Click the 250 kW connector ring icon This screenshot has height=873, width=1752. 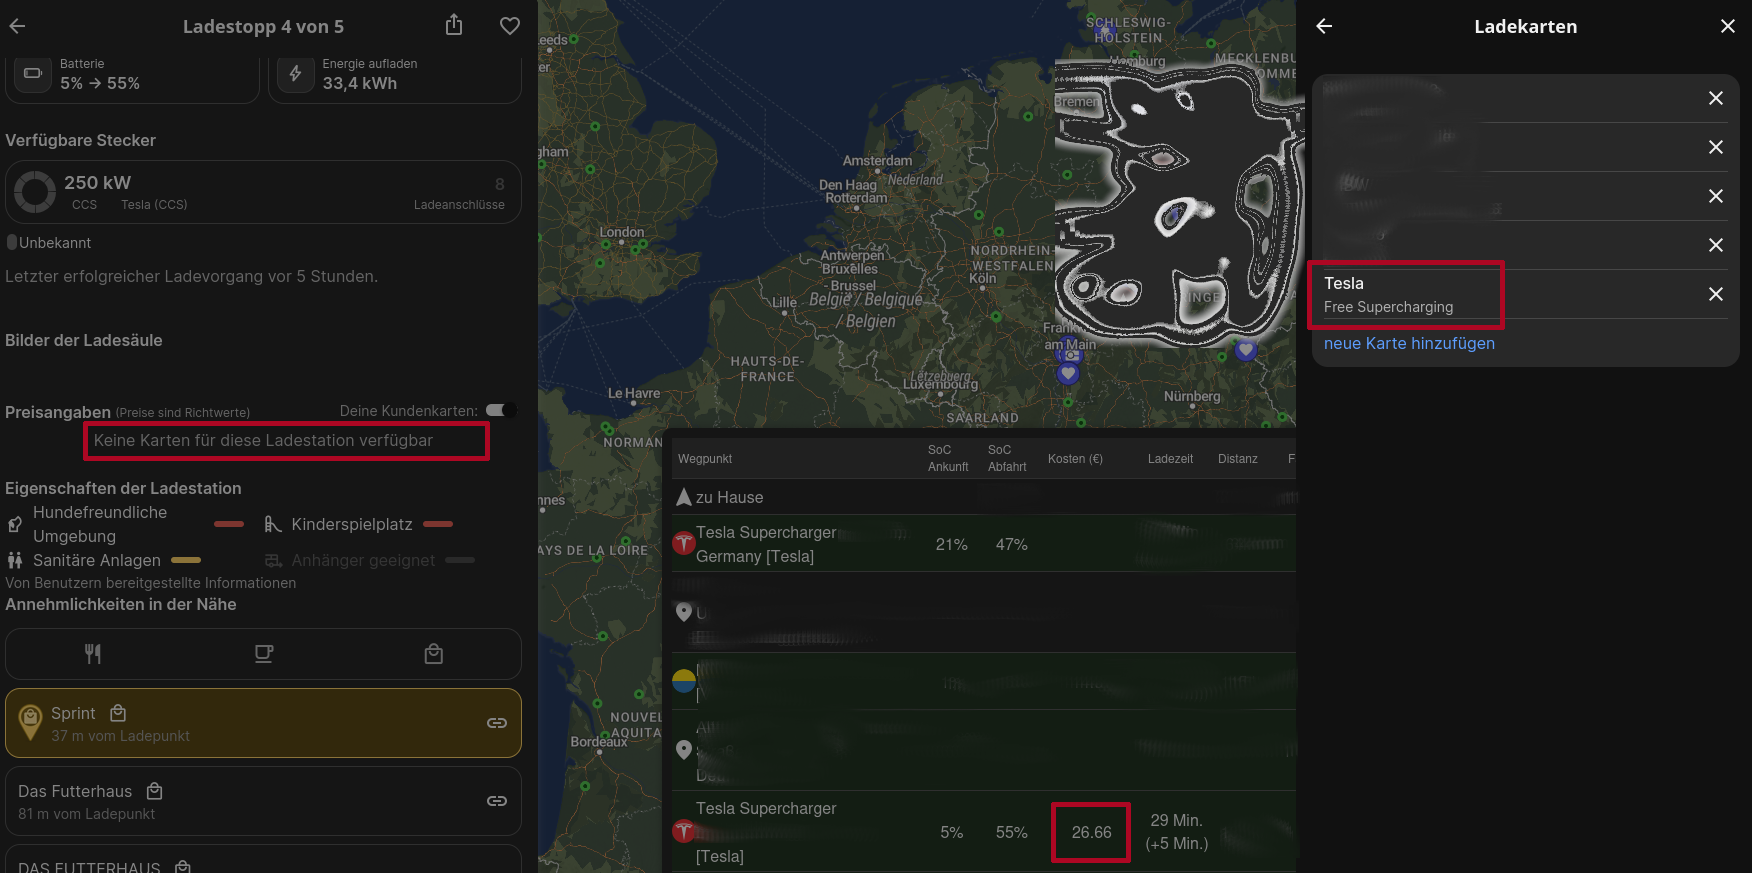(x=35, y=191)
